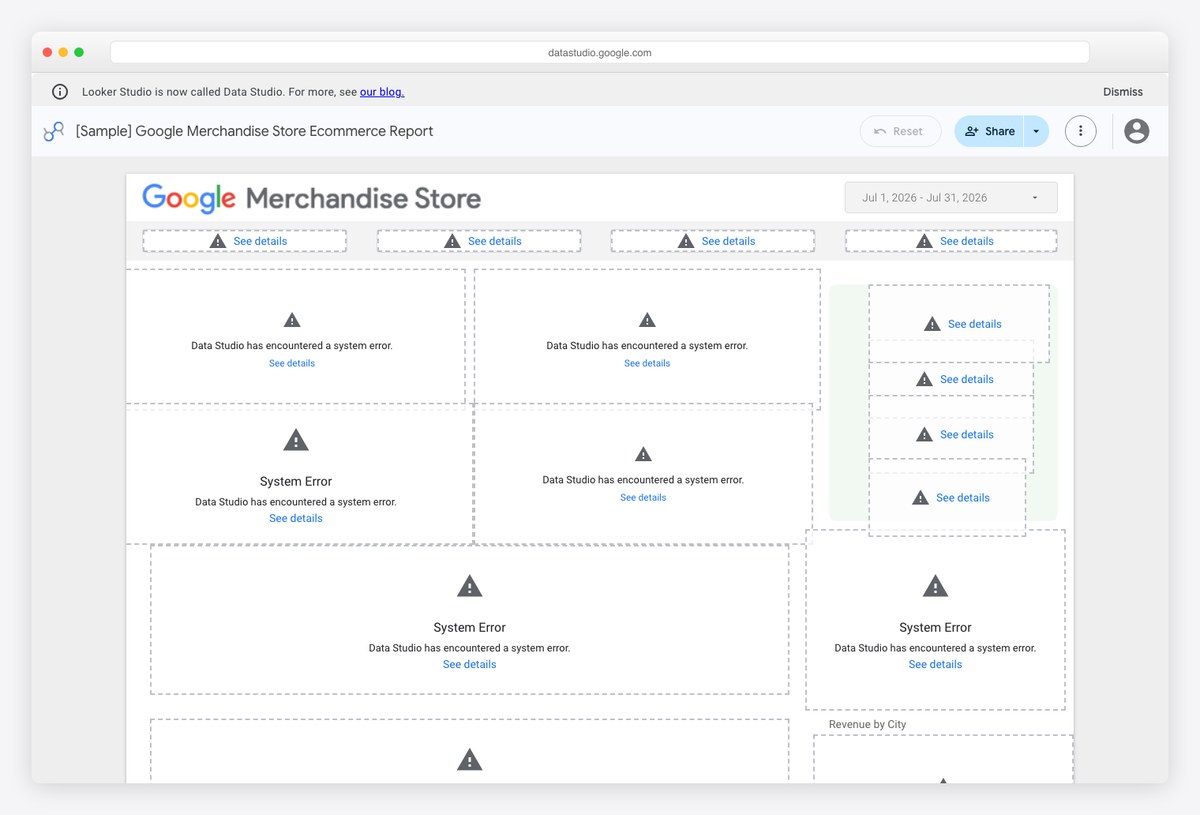This screenshot has height=815, width=1200.
Task: Open See details in the wide System Error card
Action: pyautogui.click(x=470, y=664)
